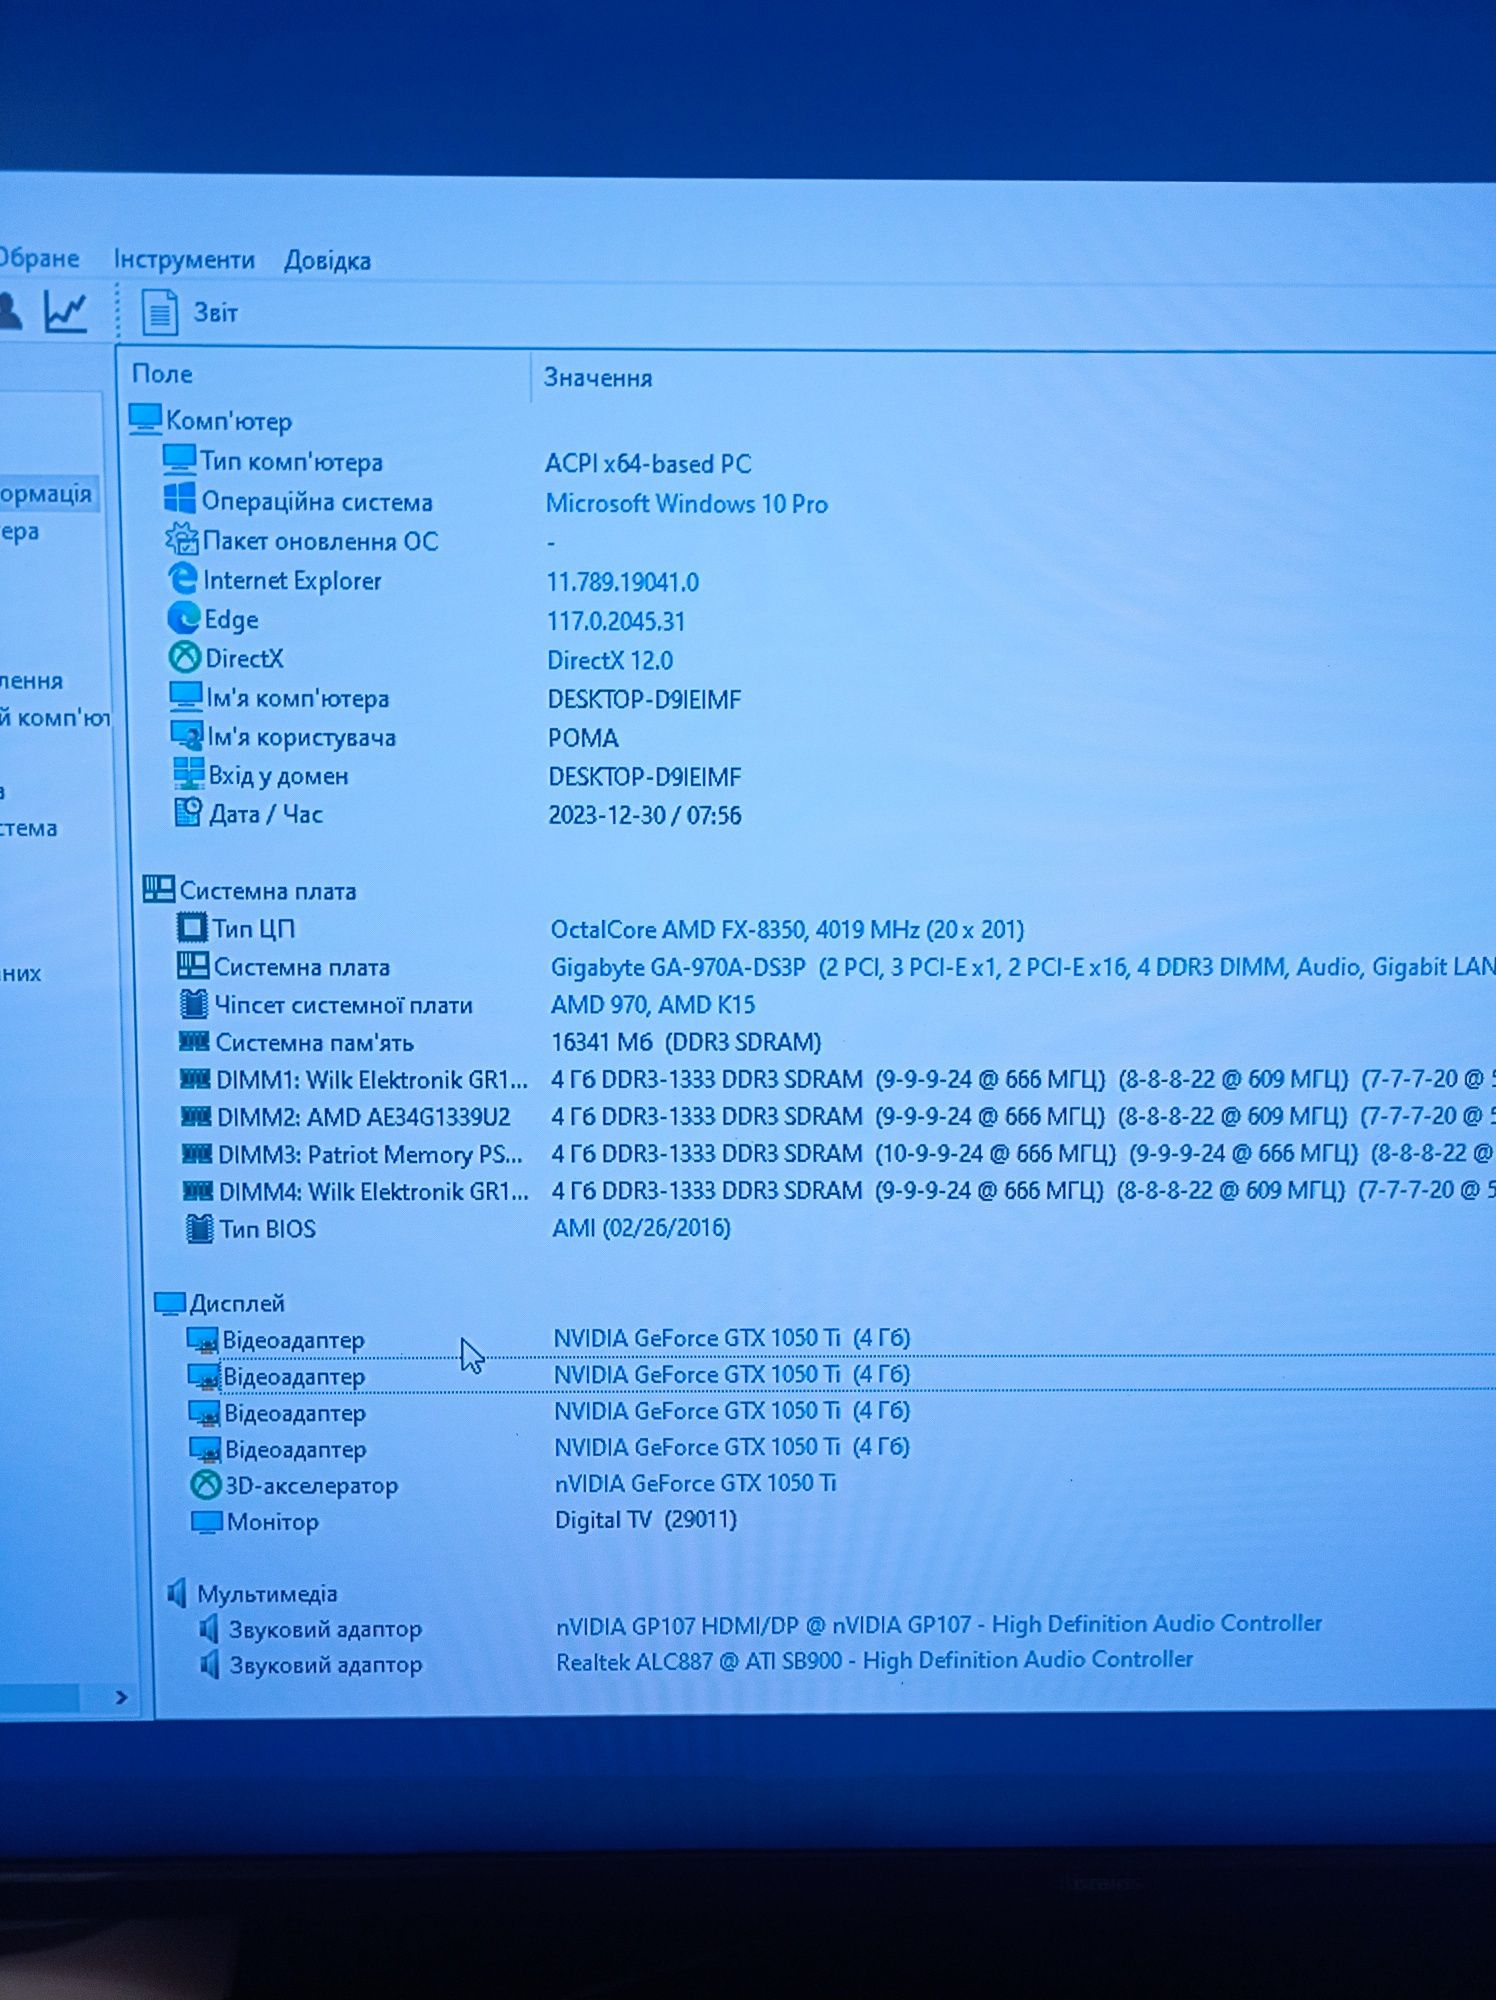Select the Дисплей group header

237,1303
